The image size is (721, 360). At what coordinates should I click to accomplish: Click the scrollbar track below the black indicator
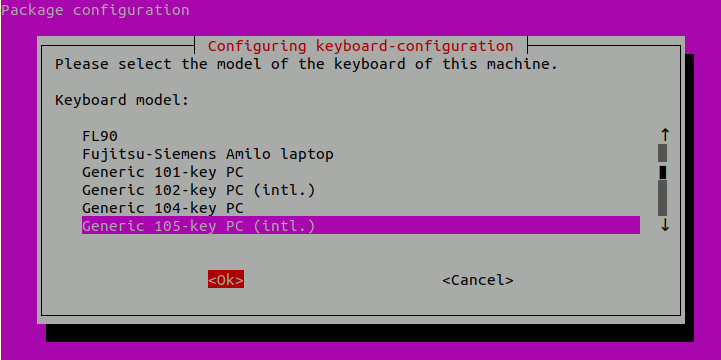[x=663, y=198]
